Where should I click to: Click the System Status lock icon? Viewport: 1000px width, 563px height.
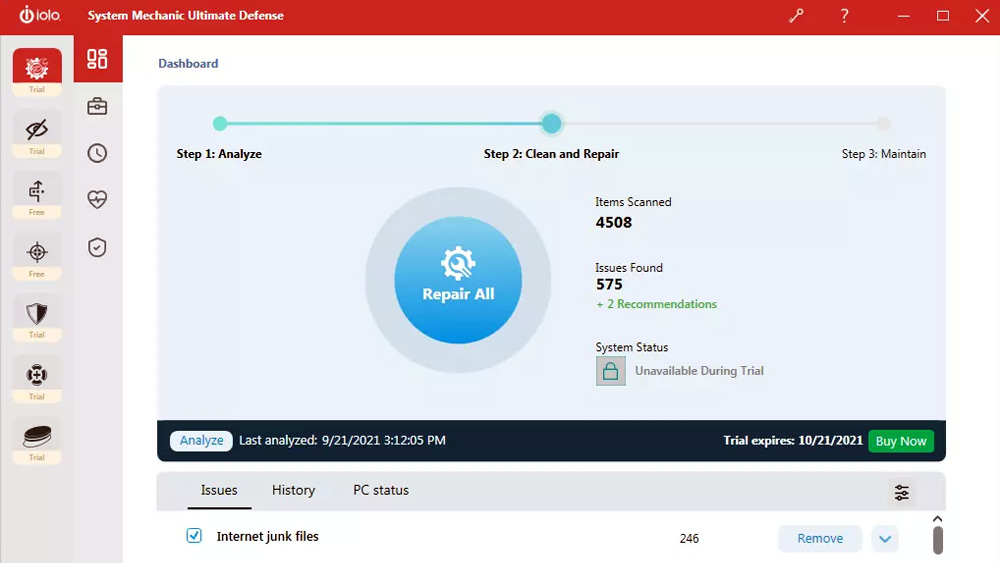610,371
